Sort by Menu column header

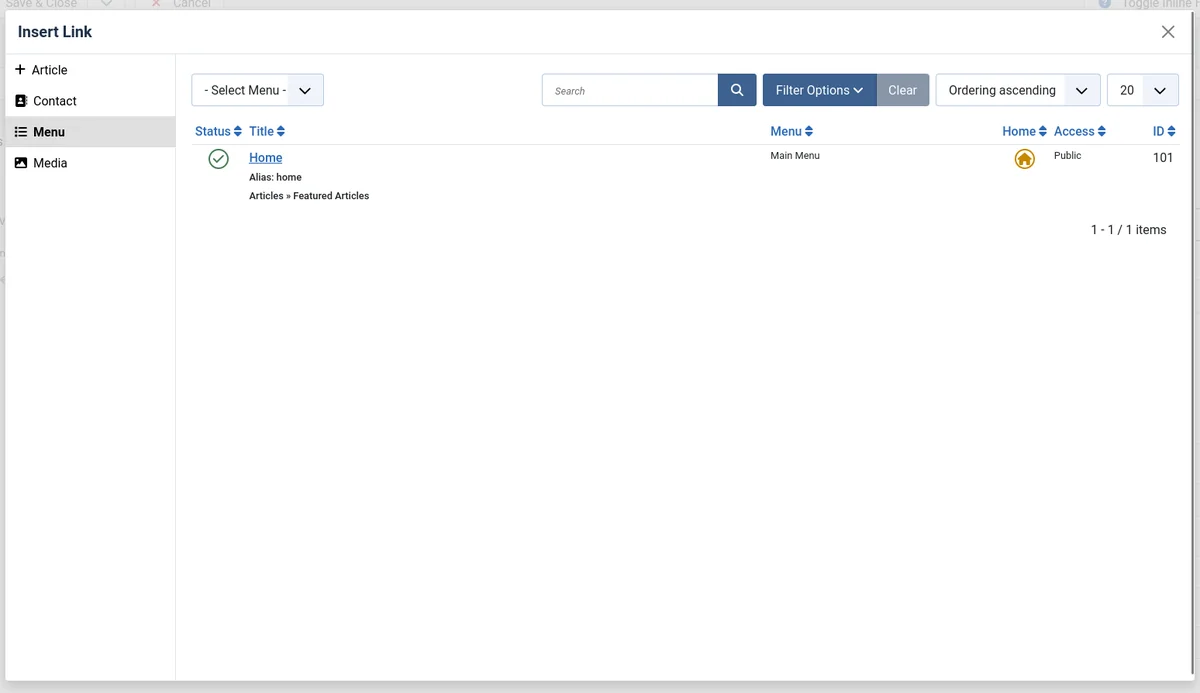(x=791, y=131)
